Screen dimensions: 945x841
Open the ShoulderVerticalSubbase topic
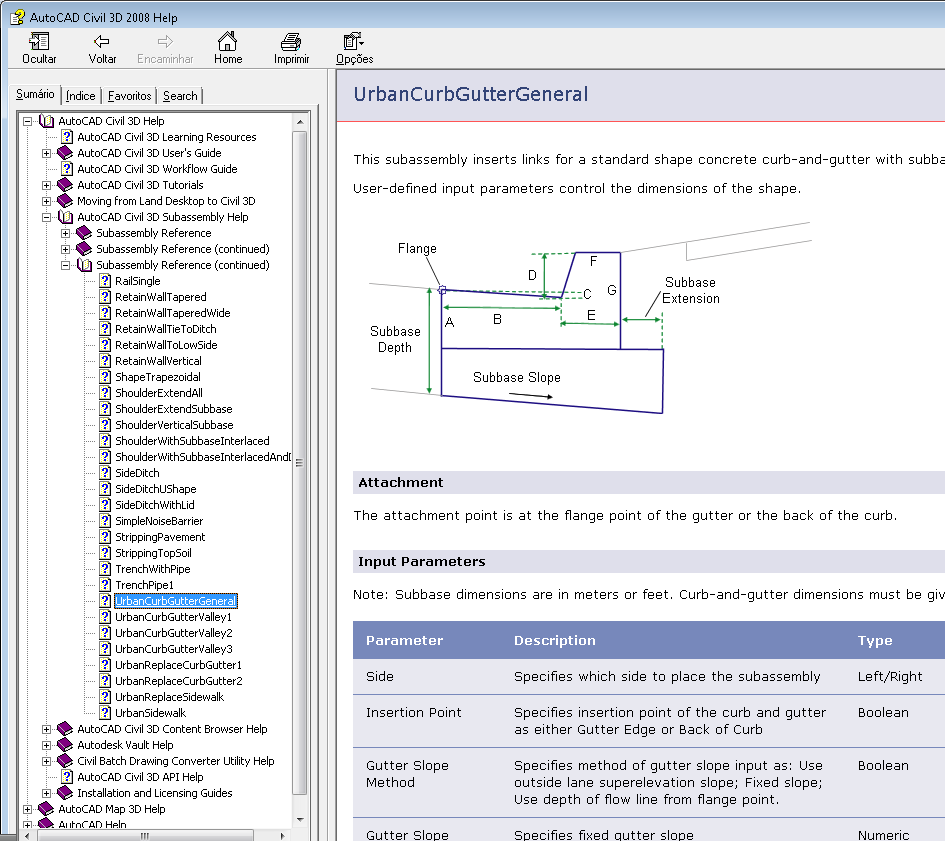[x=174, y=424]
